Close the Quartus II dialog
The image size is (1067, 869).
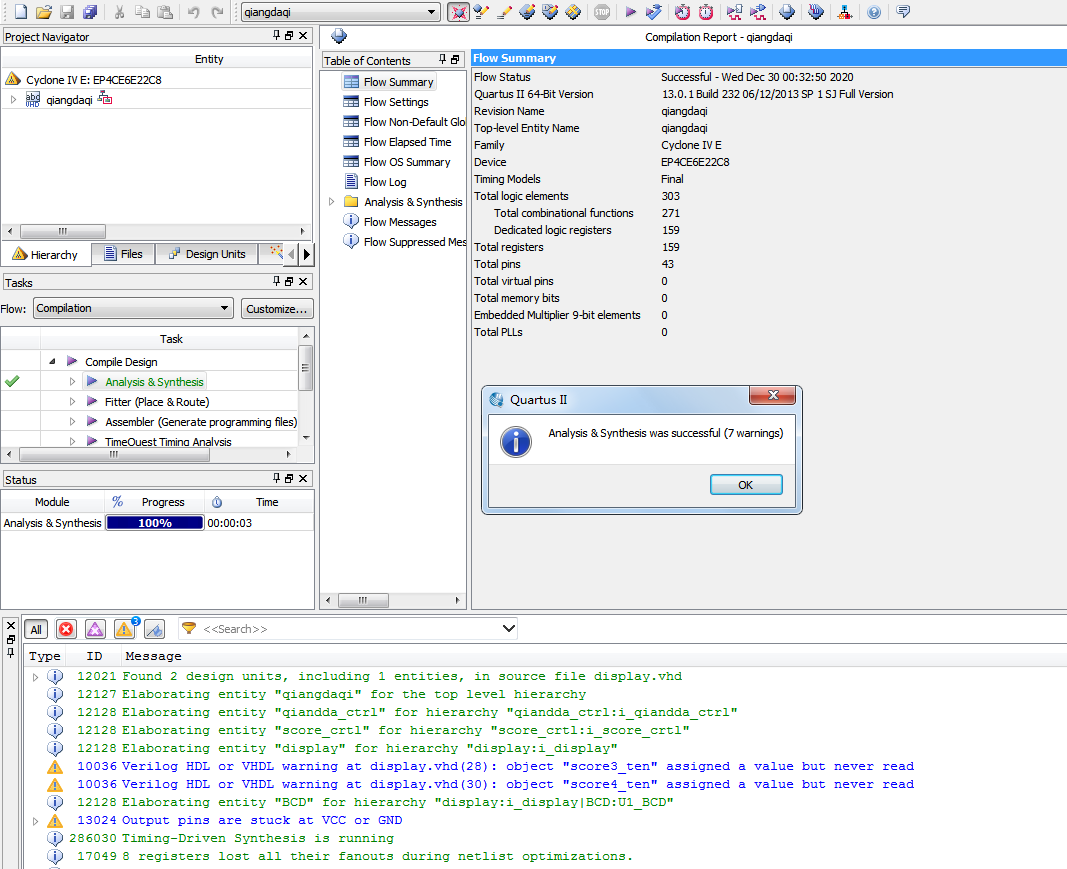pos(772,395)
